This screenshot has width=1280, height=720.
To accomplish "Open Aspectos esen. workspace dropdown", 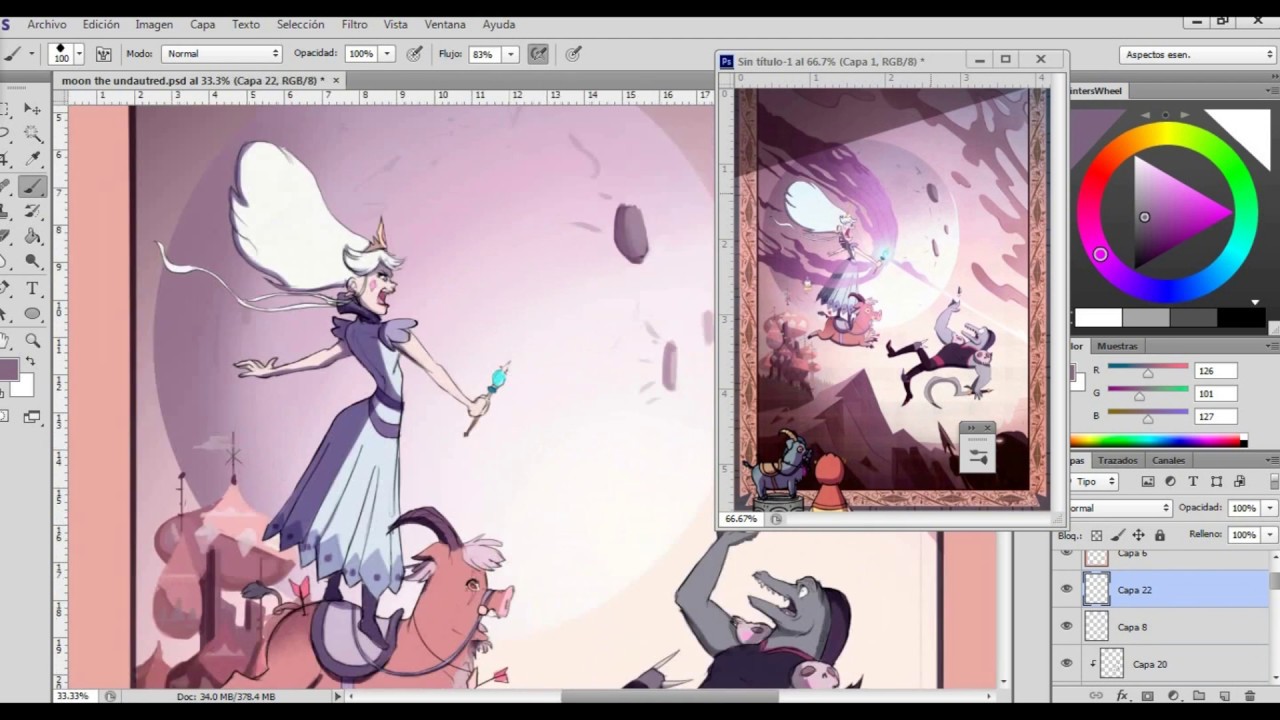I will (x=1198, y=55).
